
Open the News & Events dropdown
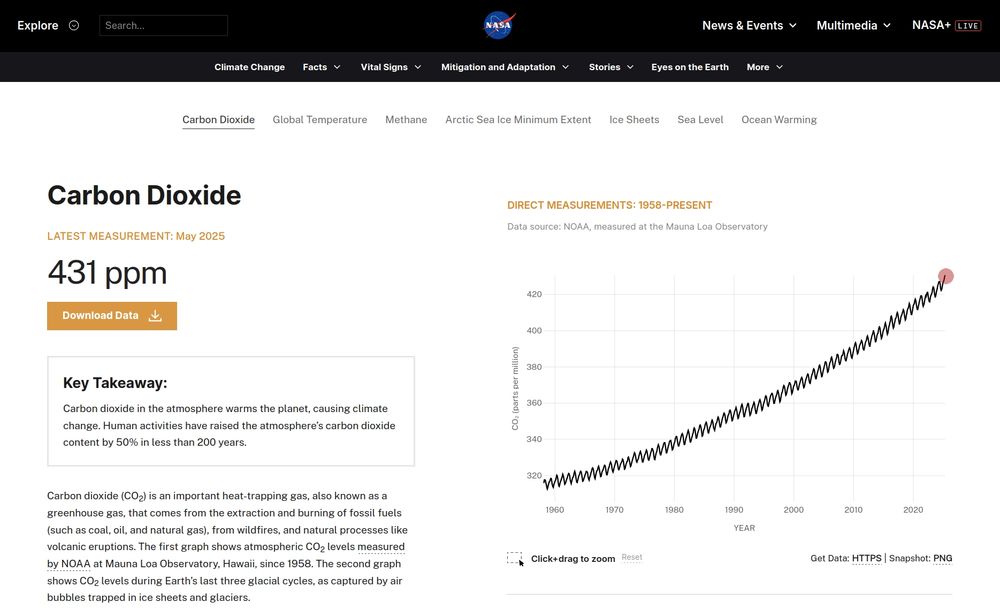748,25
